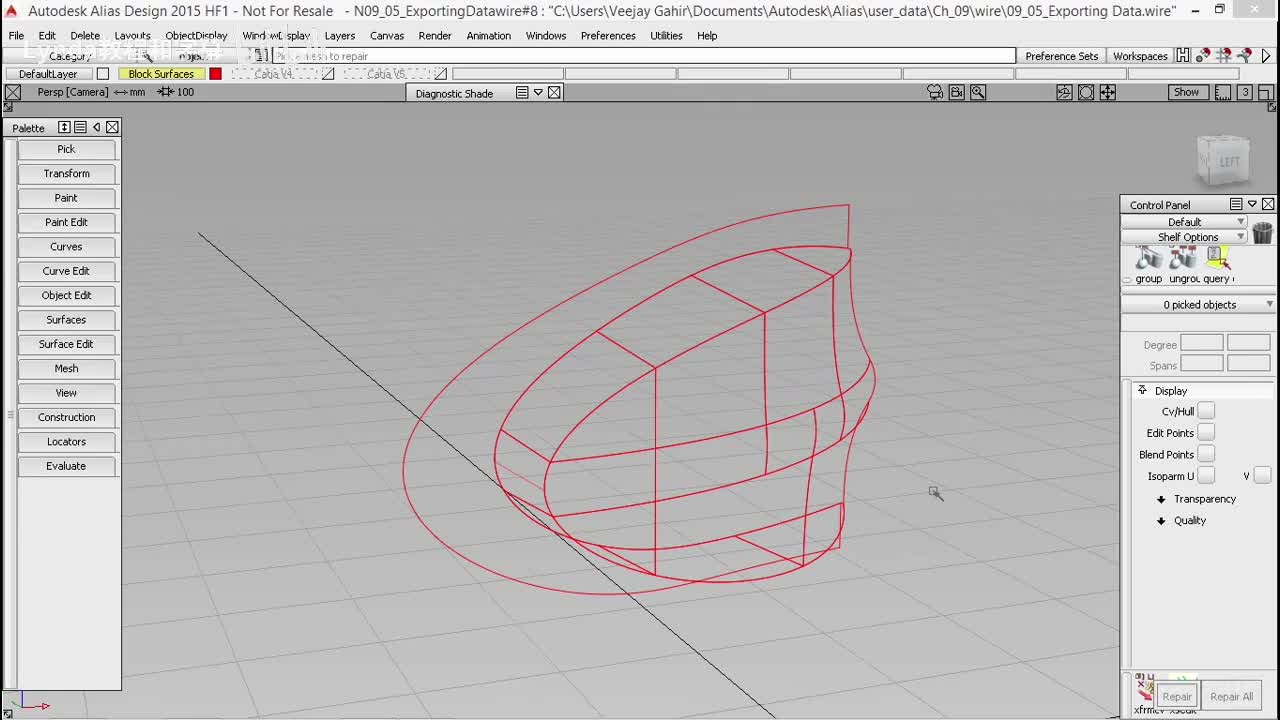This screenshot has height=720, width=1280.
Task: Click the look-at circle icon in the viewport bar
Action: coord(1086,92)
